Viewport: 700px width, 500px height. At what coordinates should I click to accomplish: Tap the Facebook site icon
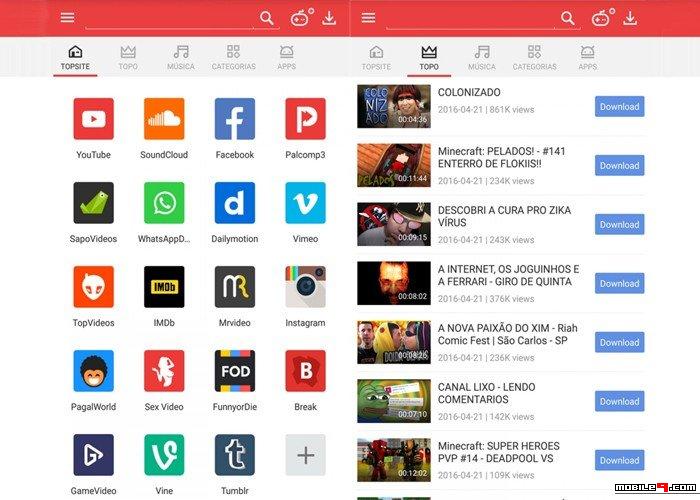[x=235, y=119]
